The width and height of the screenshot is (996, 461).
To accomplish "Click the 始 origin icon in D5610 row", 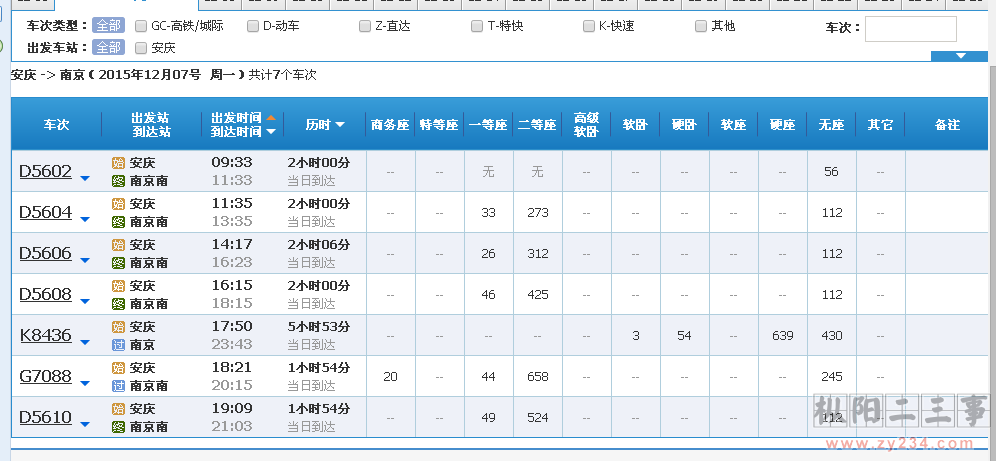I will [x=118, y=408].
